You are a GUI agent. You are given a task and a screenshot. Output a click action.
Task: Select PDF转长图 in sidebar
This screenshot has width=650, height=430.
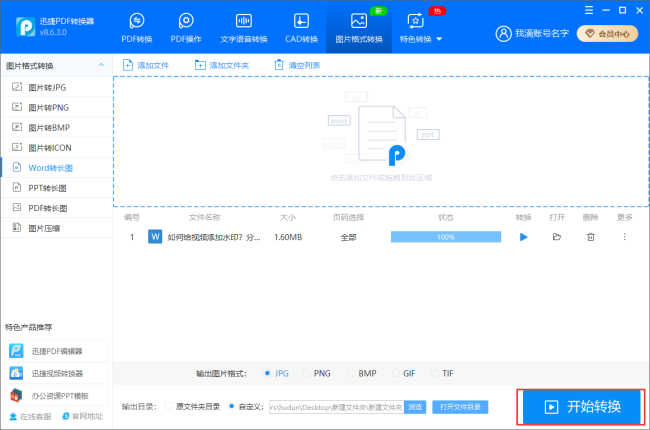56,208
